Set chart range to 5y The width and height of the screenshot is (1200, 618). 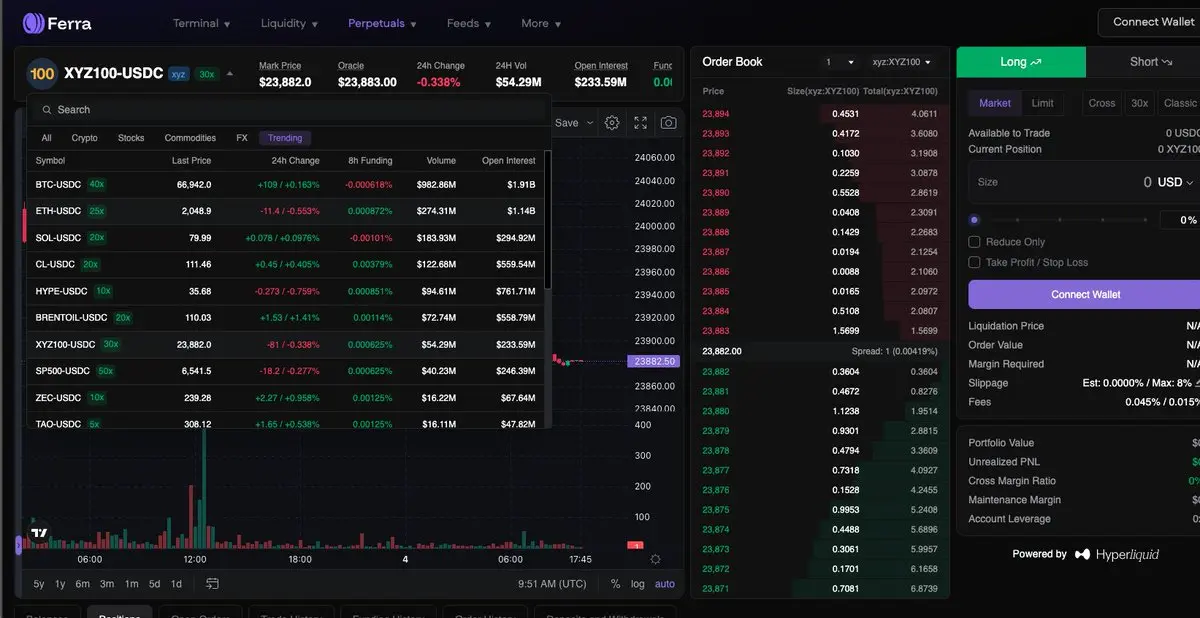tap(39, 584)
